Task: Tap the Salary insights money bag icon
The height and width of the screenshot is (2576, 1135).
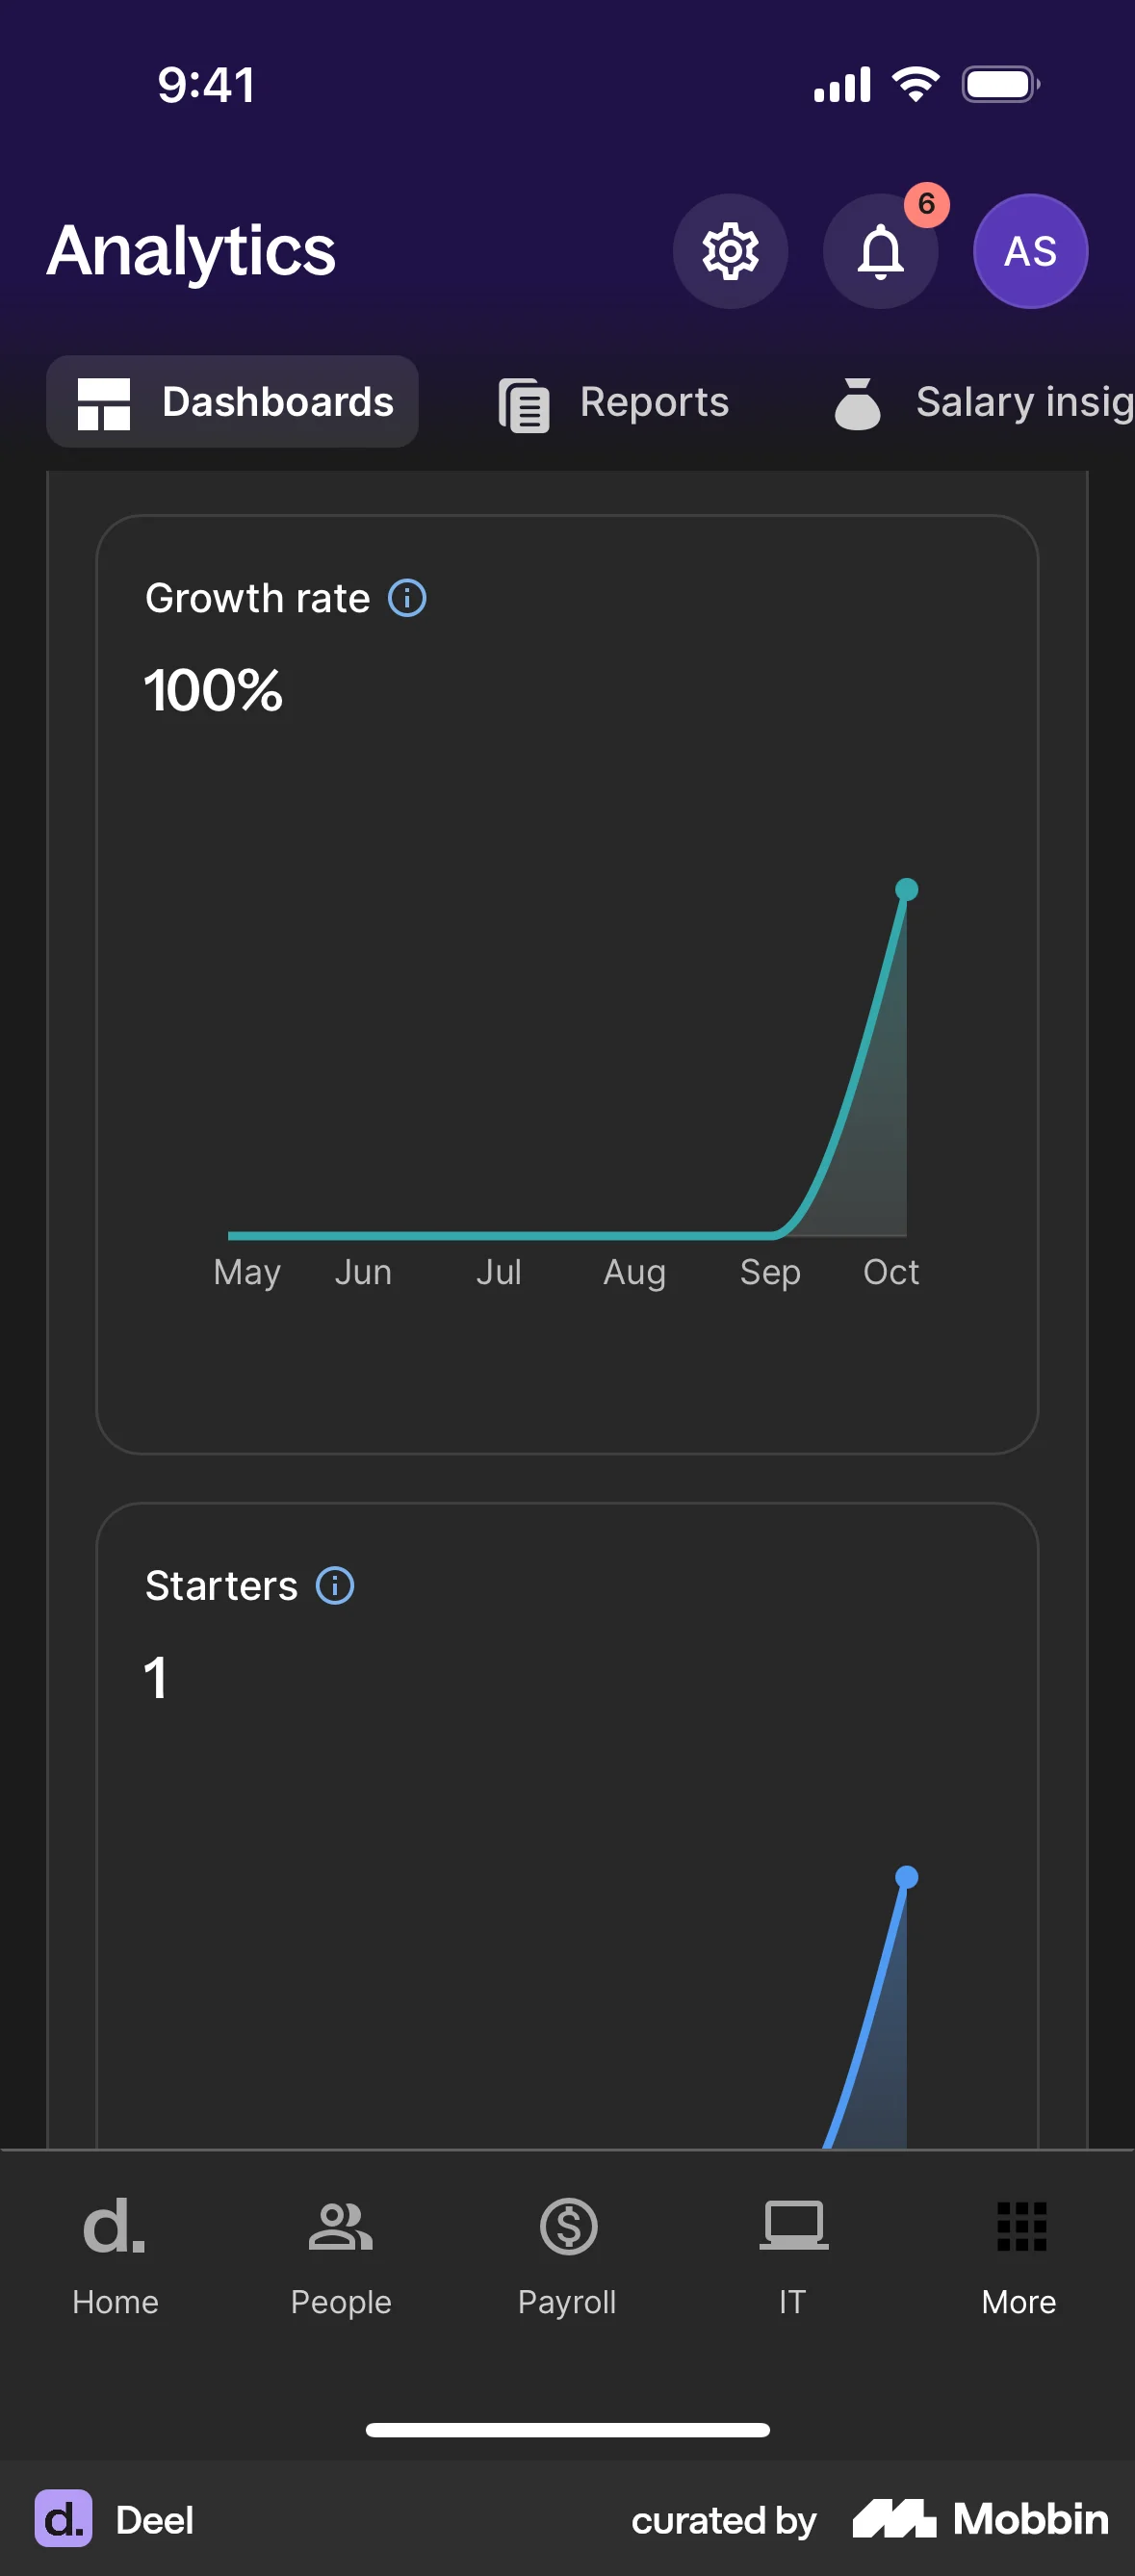Action: pos(858,403)
